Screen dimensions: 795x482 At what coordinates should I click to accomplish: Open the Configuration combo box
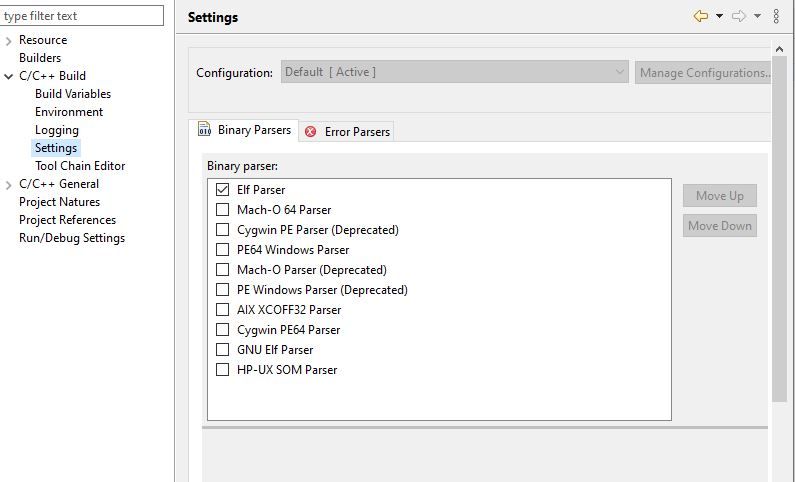point(455,72)
